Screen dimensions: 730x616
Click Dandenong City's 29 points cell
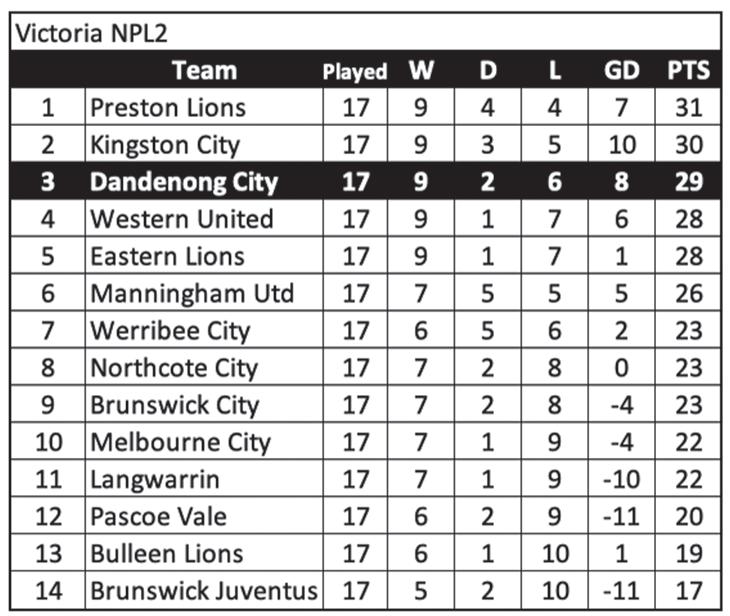689,181
